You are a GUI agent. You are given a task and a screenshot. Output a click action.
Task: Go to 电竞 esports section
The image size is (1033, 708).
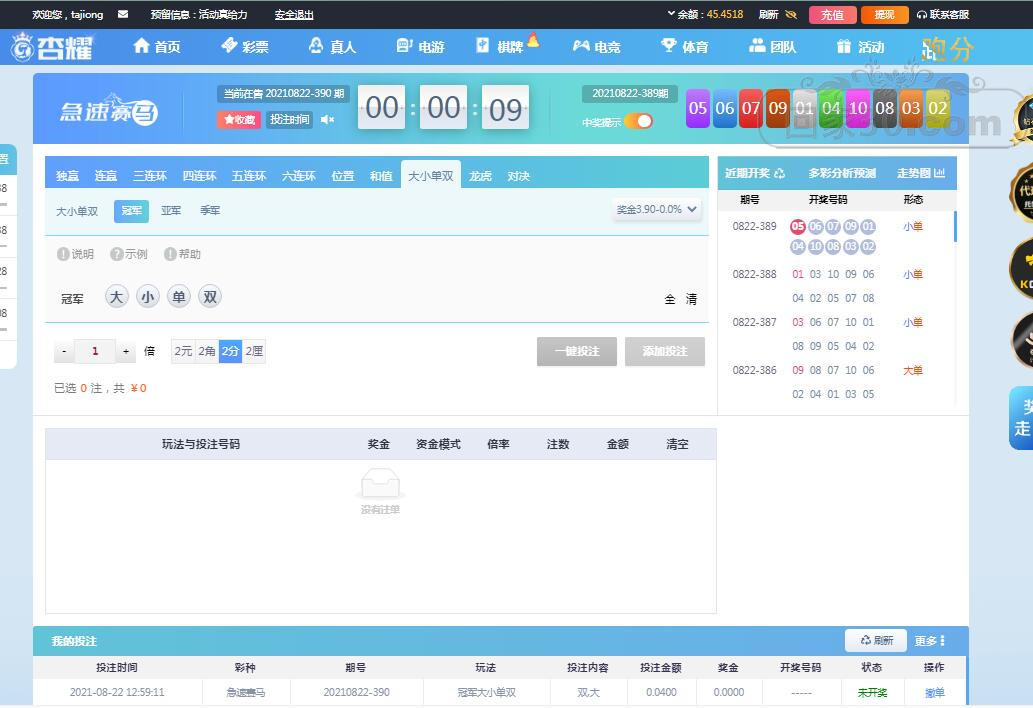point(596,46)
